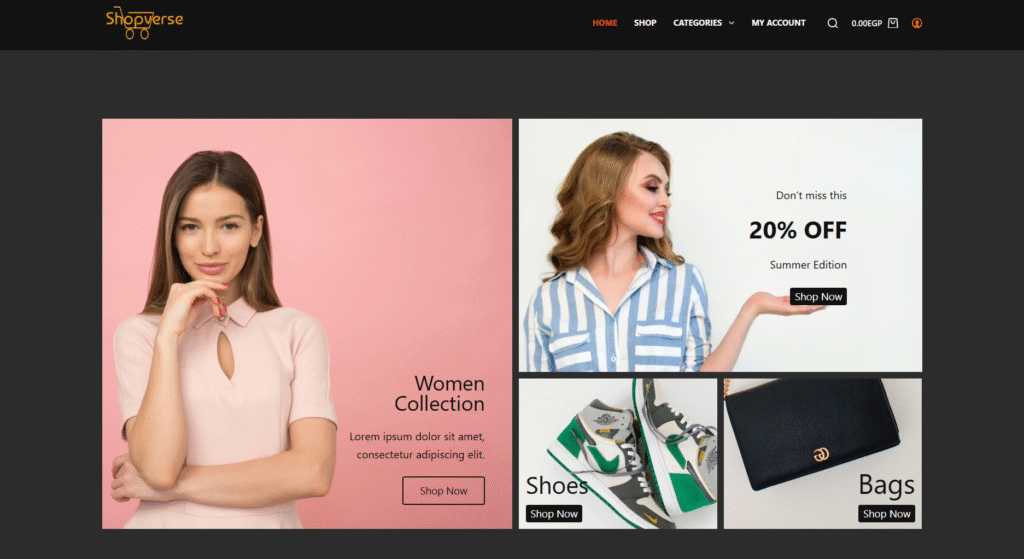Select the 20% OFF heading text
This screenshot has height=559, width=1024.
pyautogui.click(x=797, y=230)
